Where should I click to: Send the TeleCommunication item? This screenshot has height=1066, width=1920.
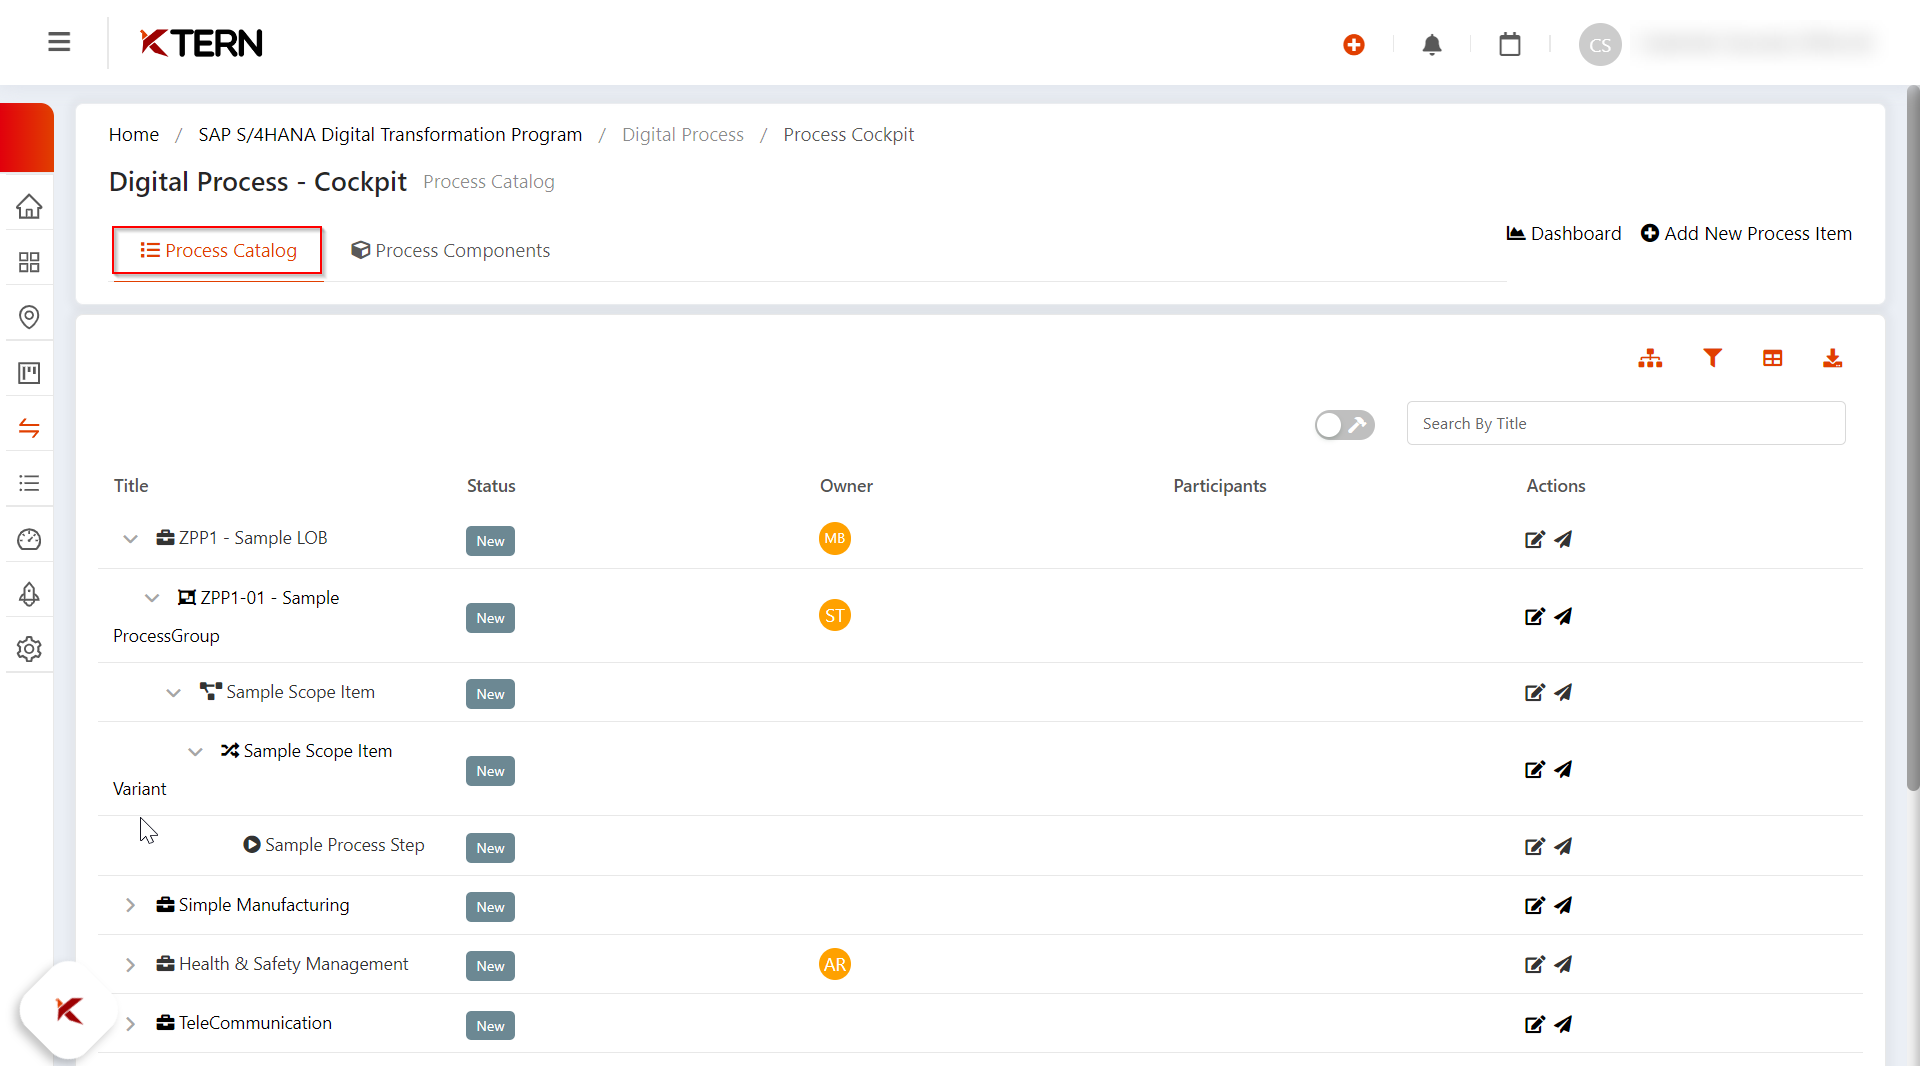[1563, 1025]
